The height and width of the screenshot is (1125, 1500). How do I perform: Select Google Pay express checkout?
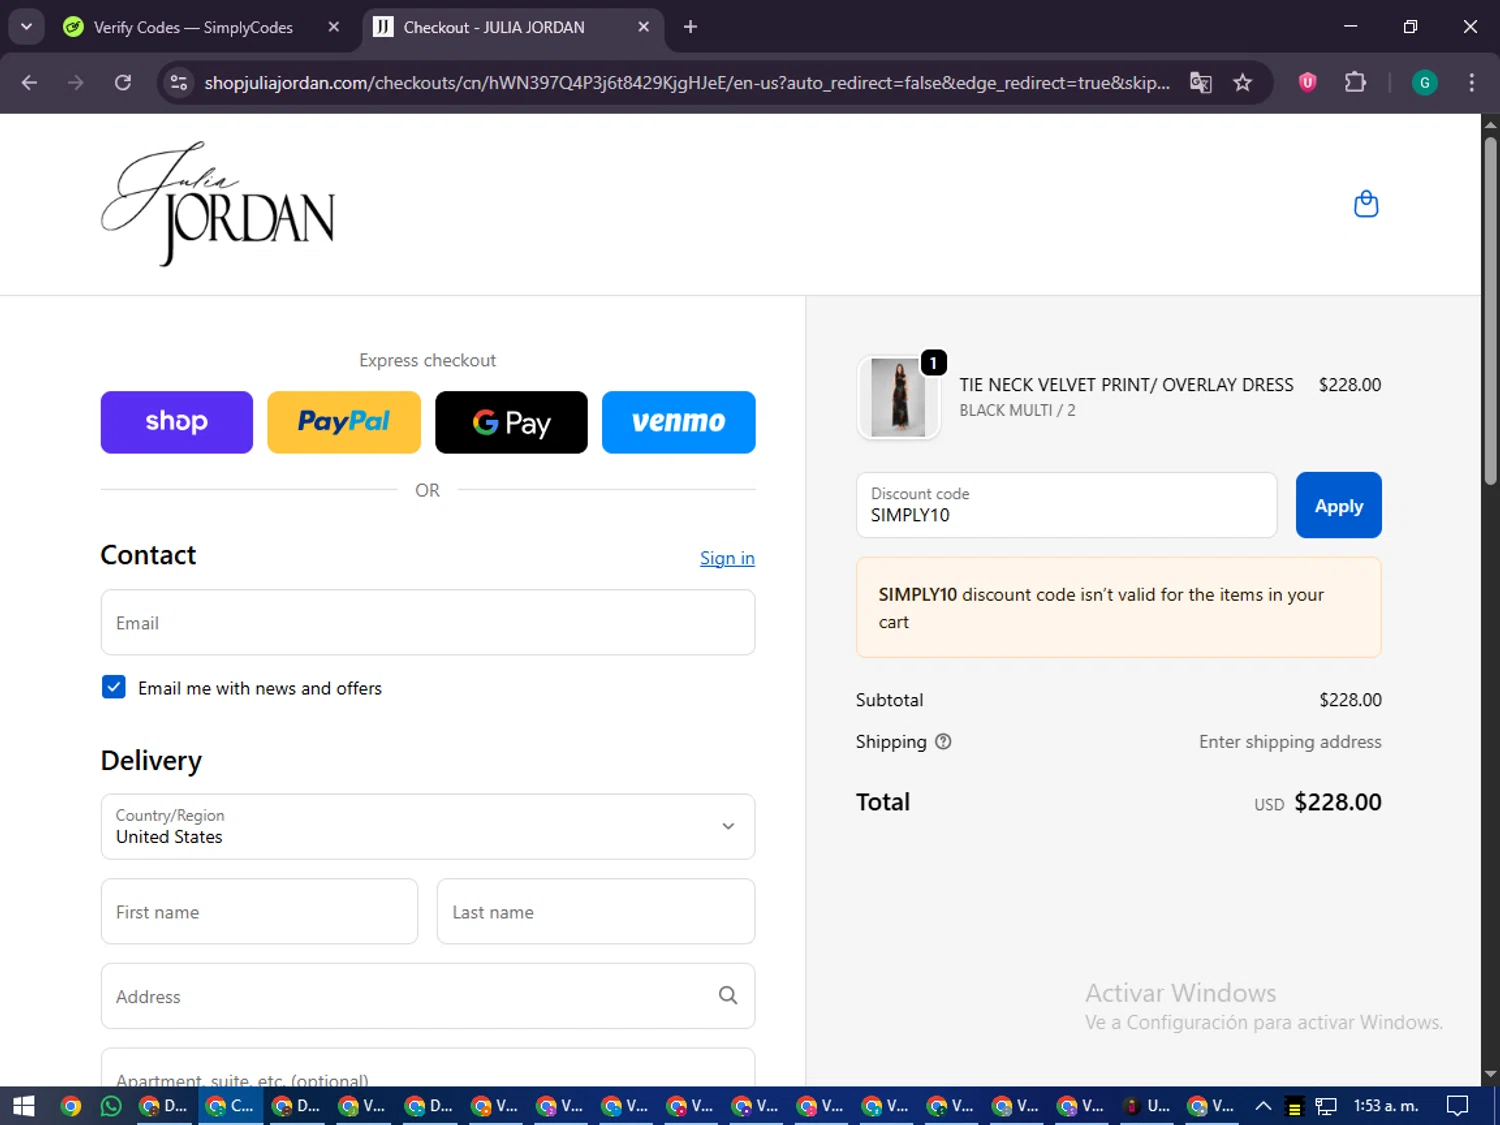point(511,422)
